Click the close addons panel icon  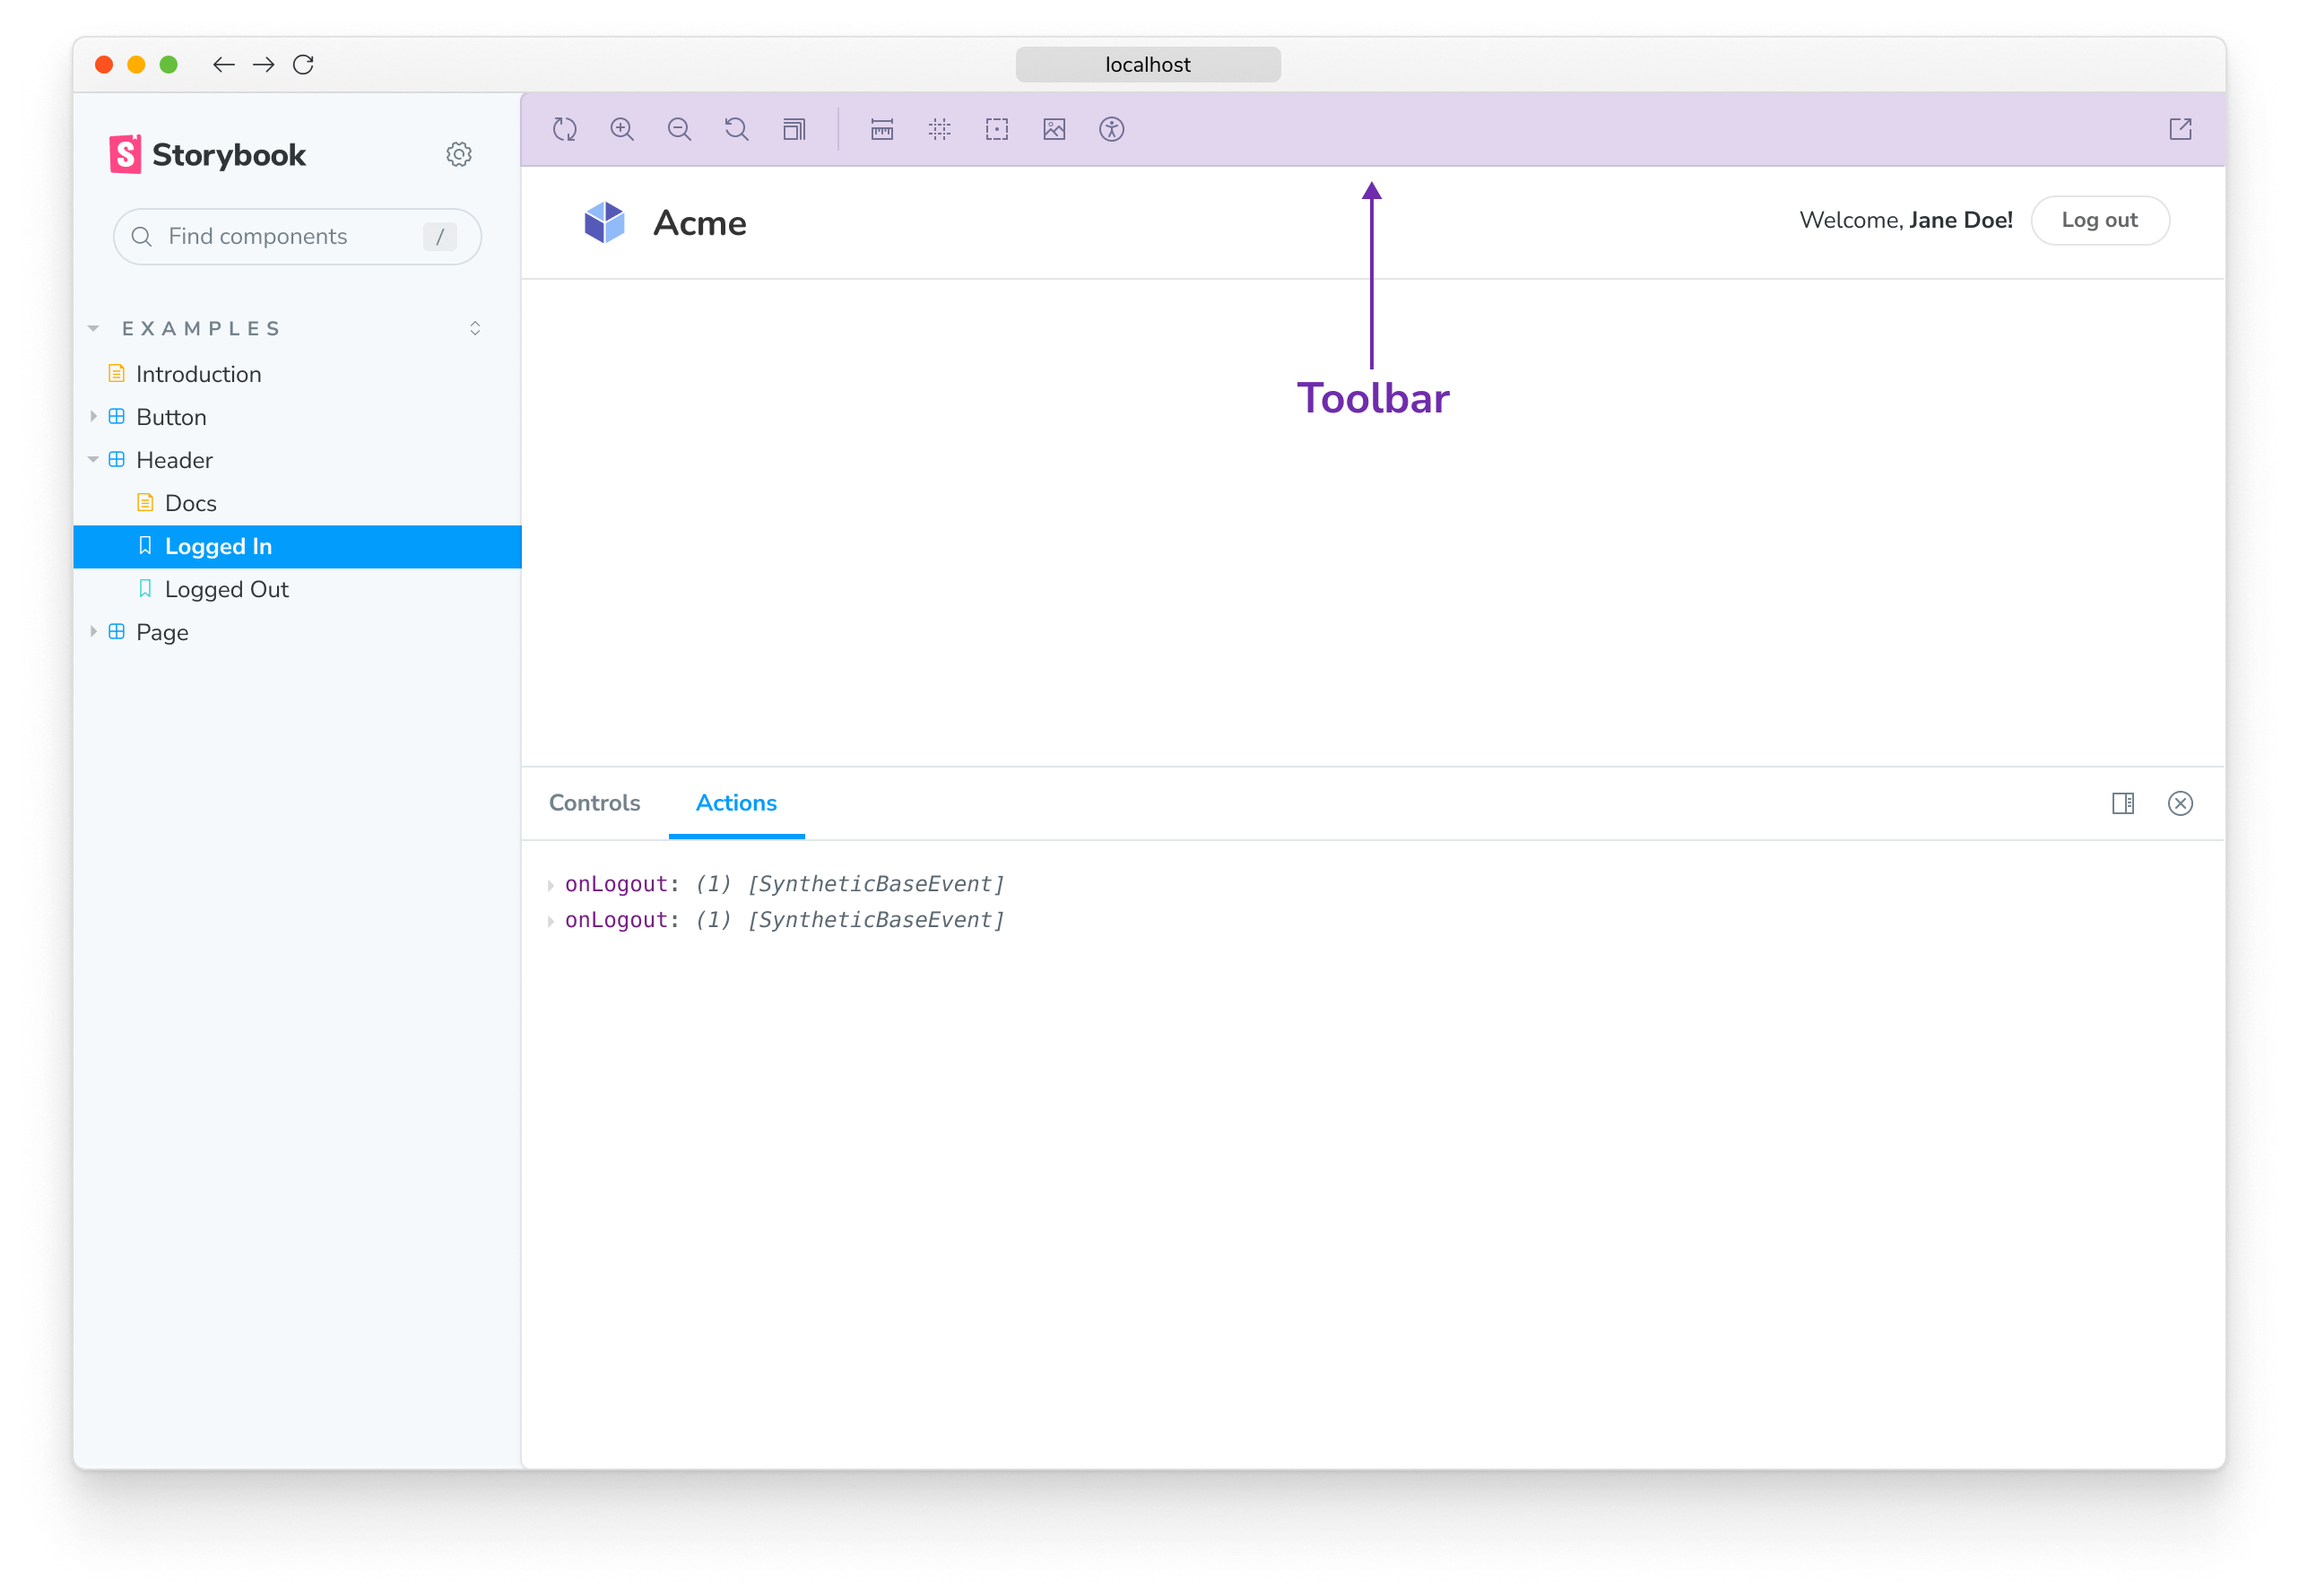point(2181,803)
